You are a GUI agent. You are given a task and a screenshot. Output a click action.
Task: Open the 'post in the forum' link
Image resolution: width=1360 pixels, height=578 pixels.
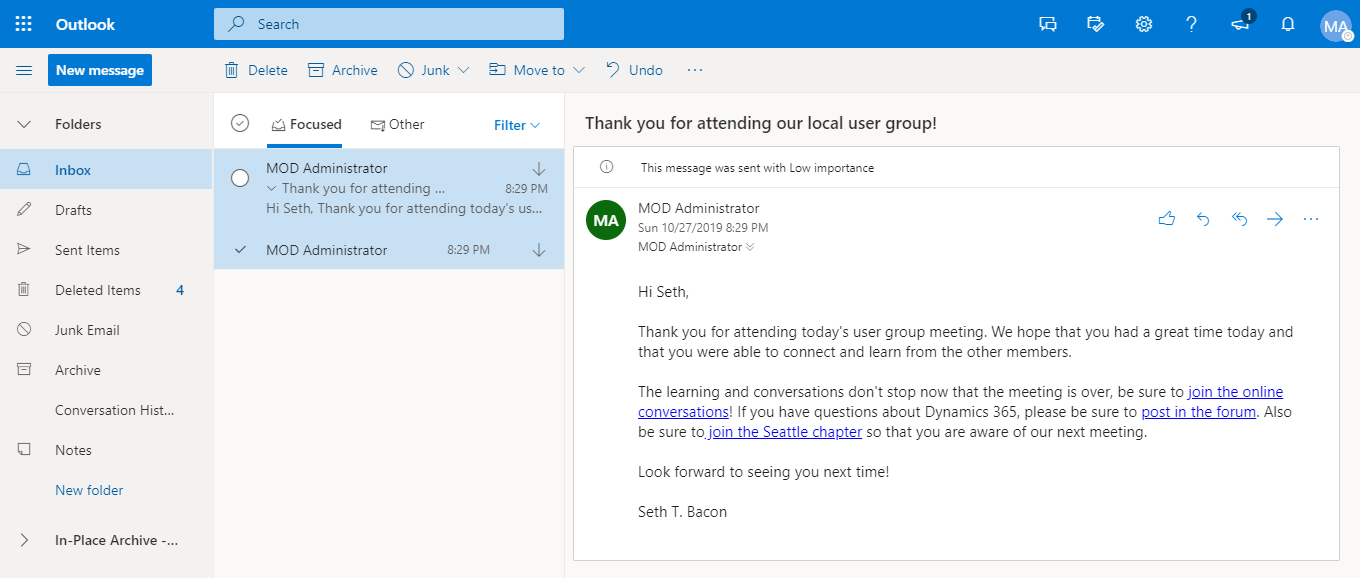pyautogui.click(x=1198, y=412)
